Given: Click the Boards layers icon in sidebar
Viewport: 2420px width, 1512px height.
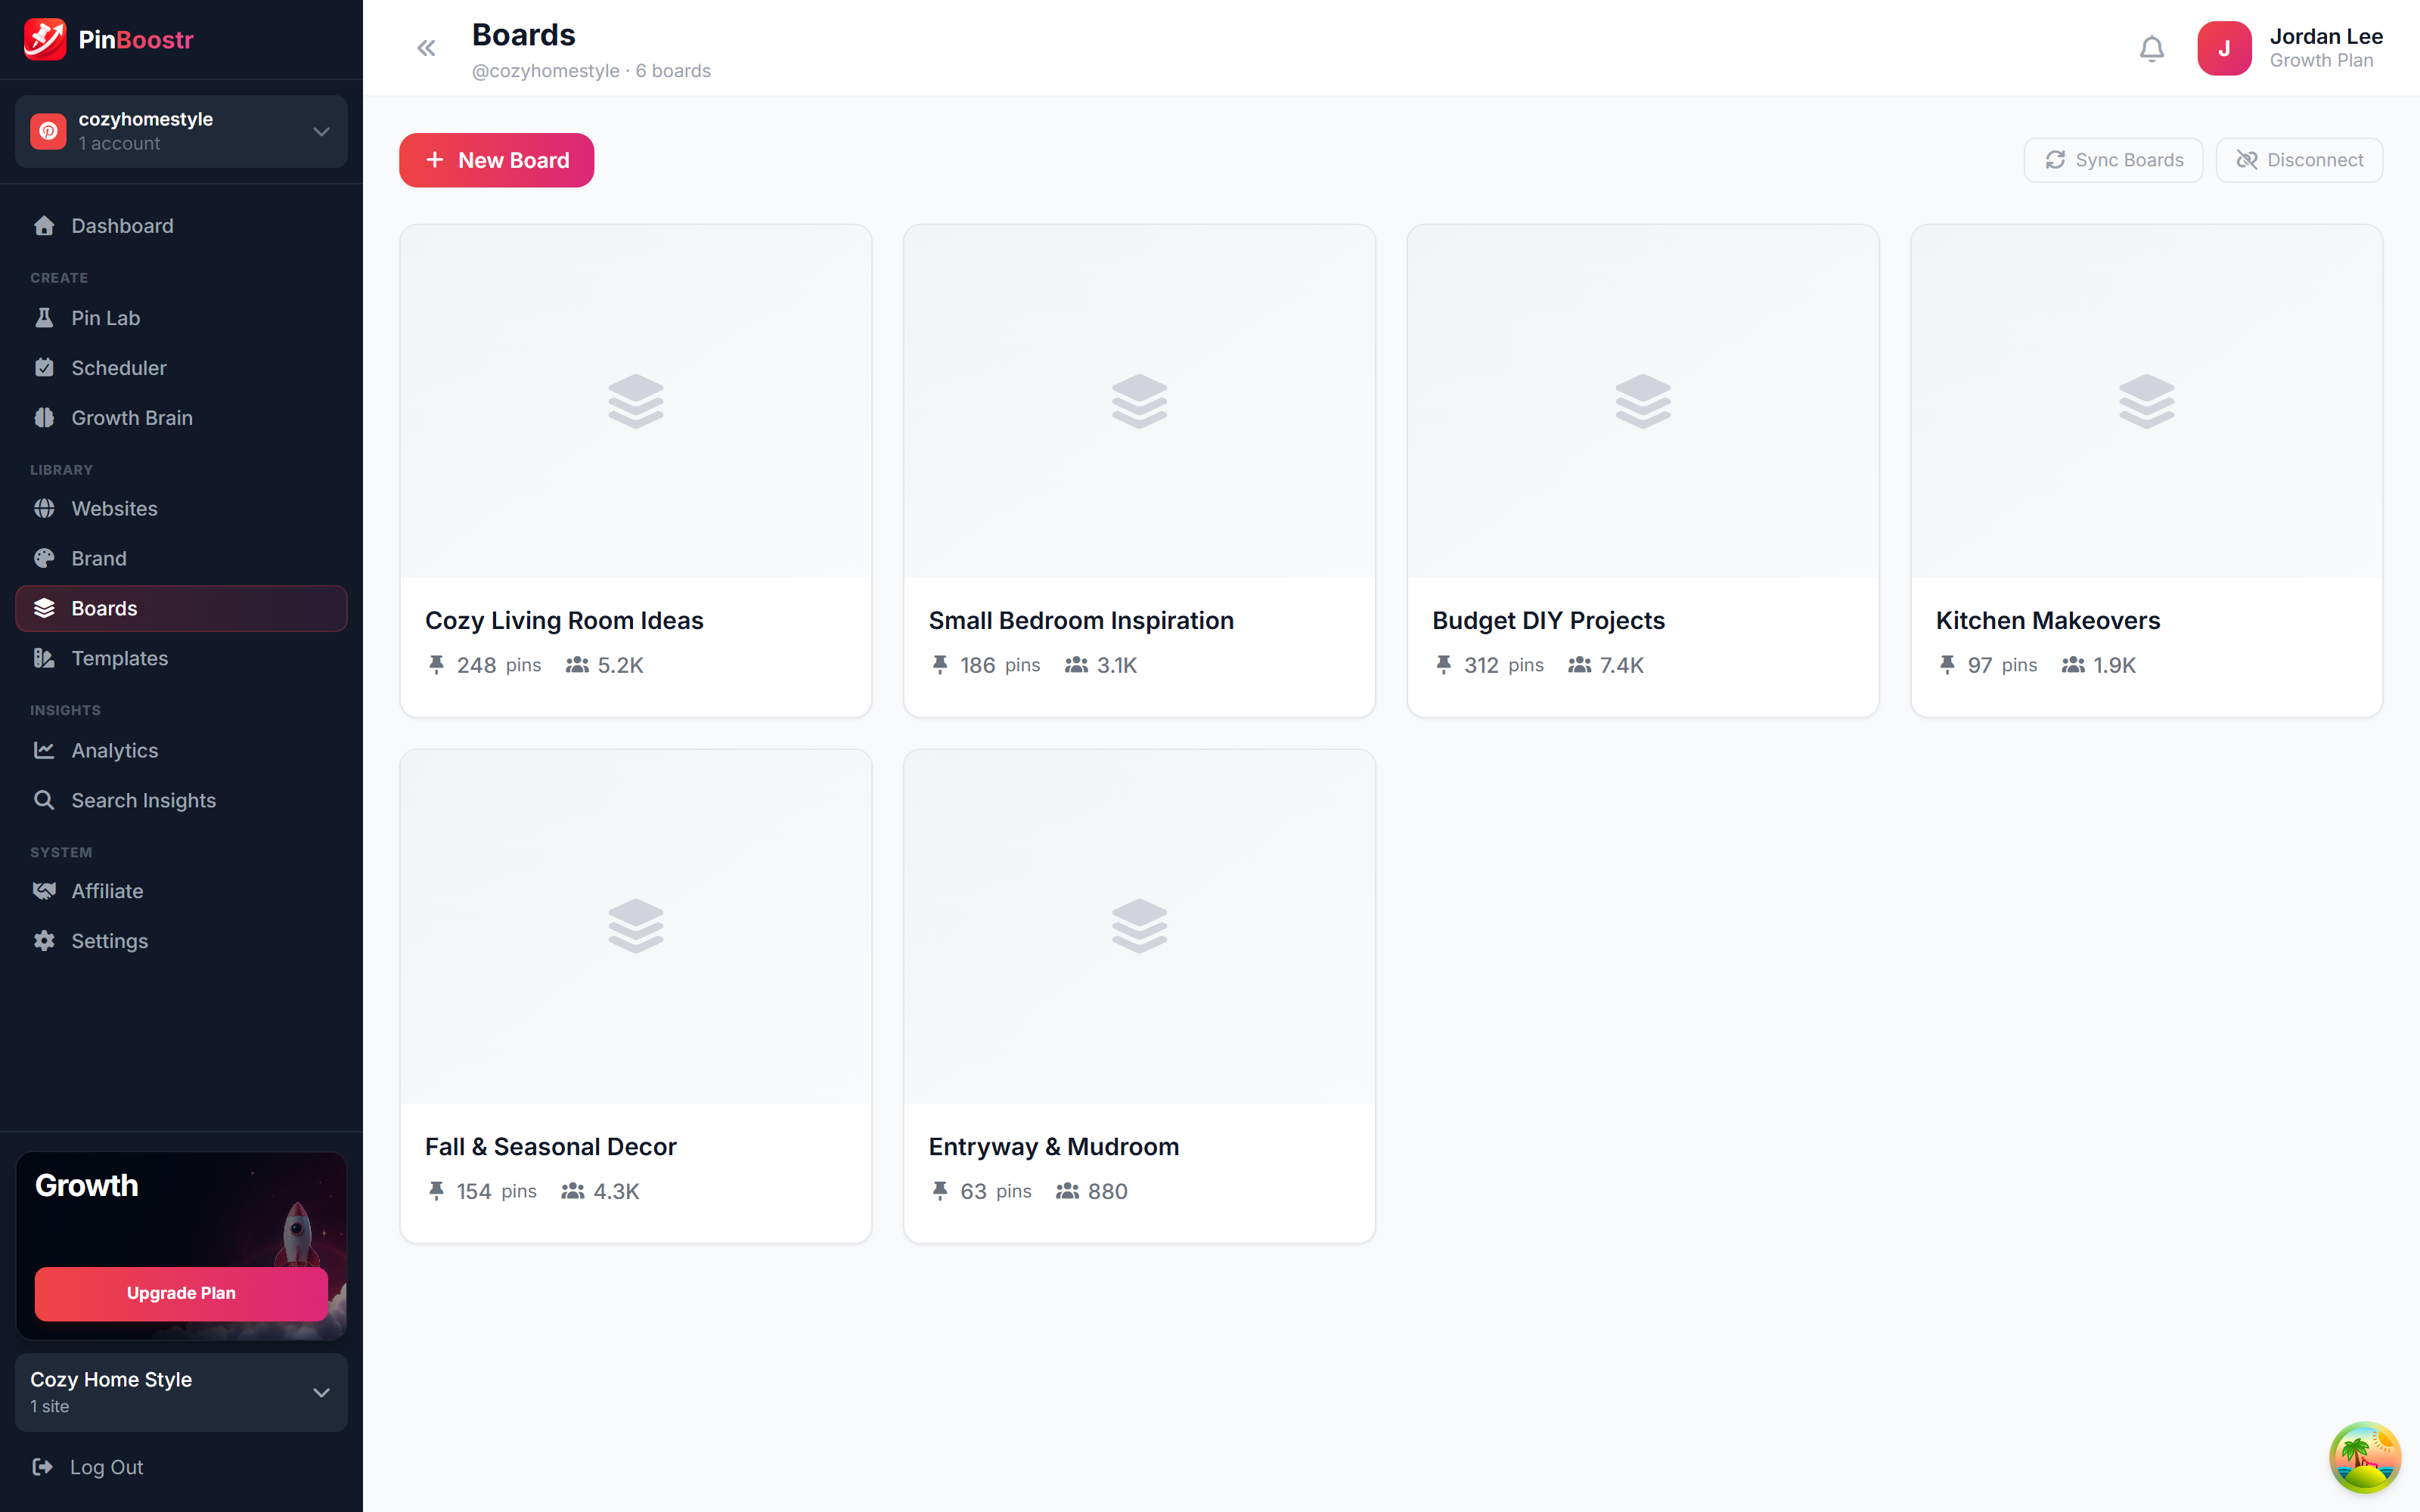Looking at the screenshot, I should 44,609.
